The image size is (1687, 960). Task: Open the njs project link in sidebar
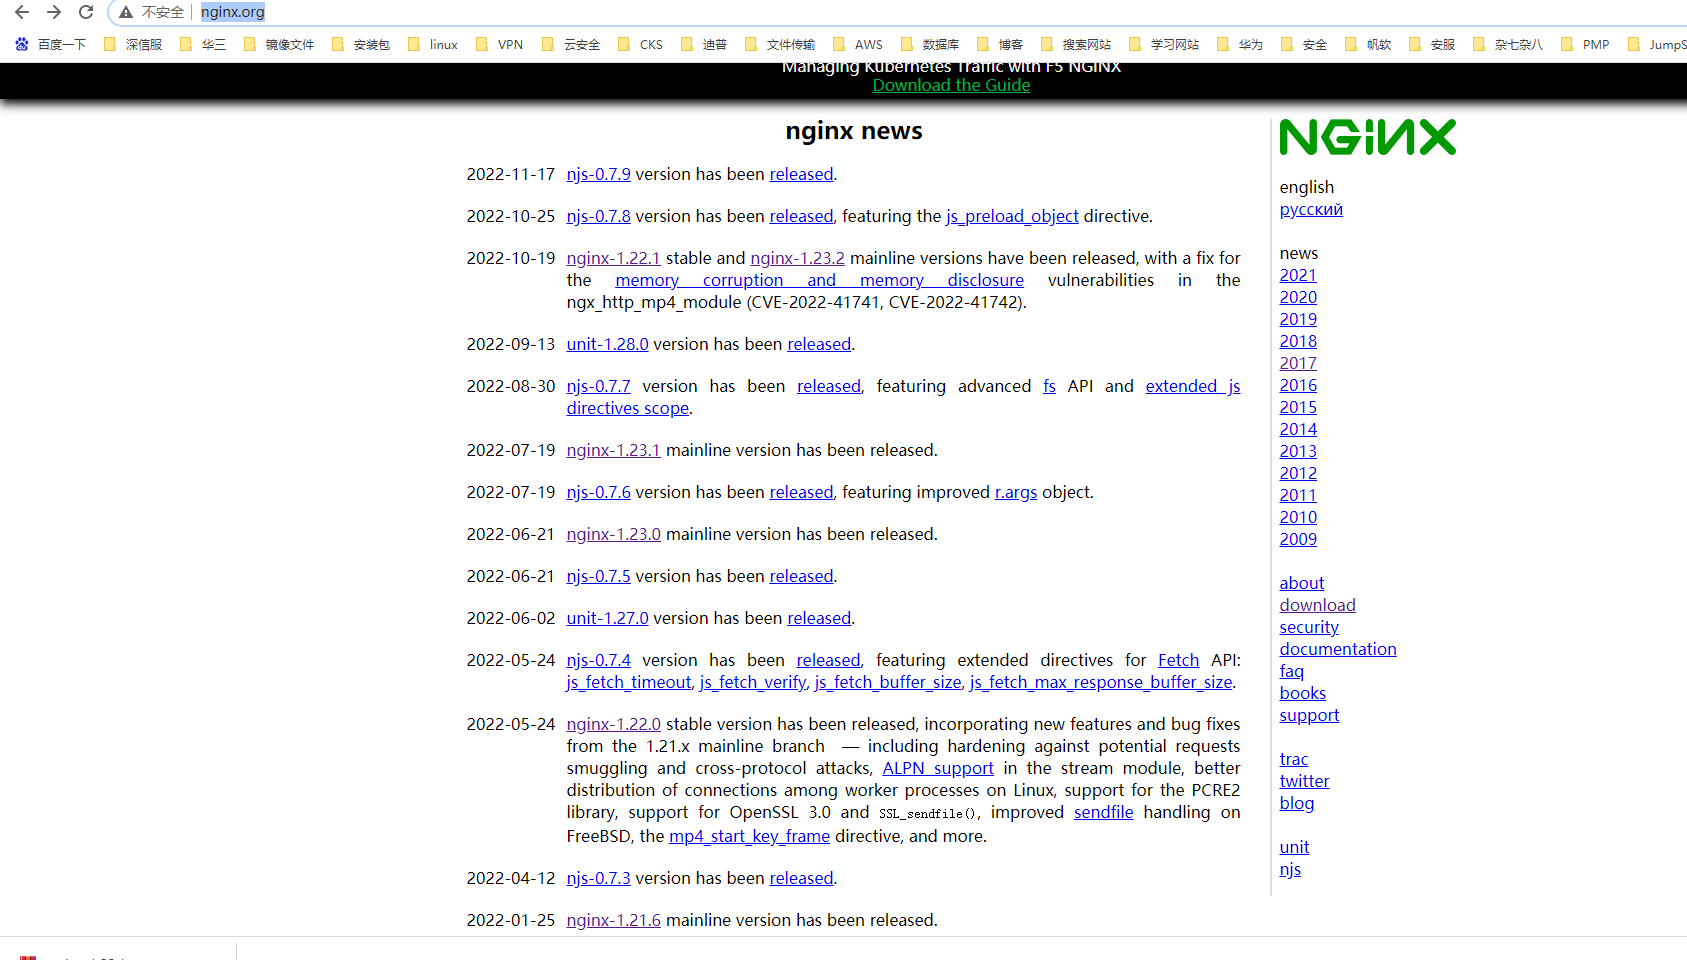click(1290, 869)
